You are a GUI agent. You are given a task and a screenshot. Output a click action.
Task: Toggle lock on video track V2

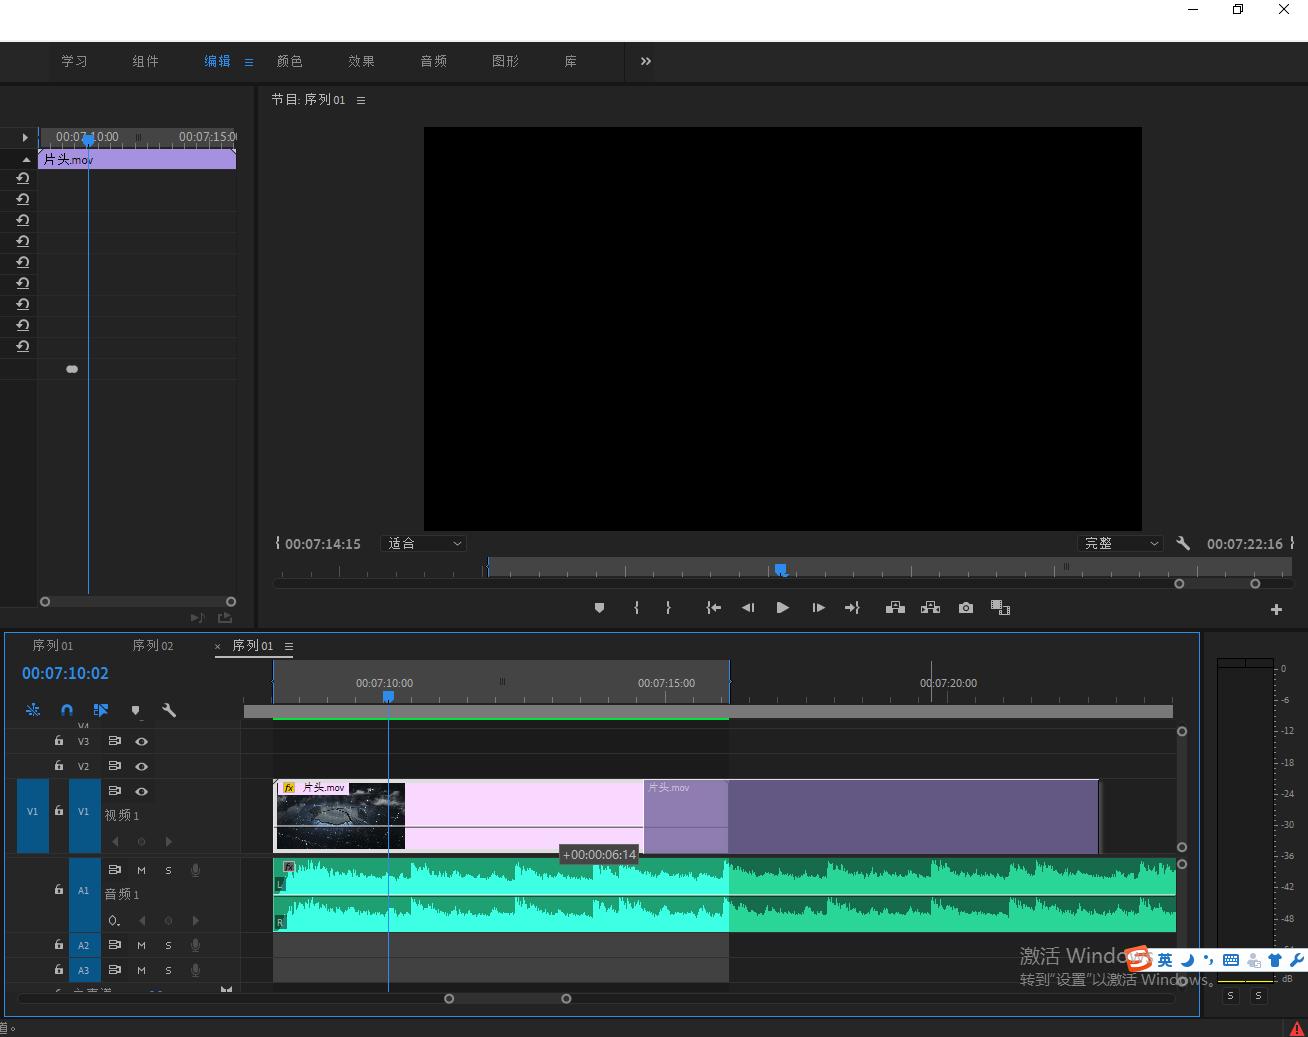coord(58,766)
